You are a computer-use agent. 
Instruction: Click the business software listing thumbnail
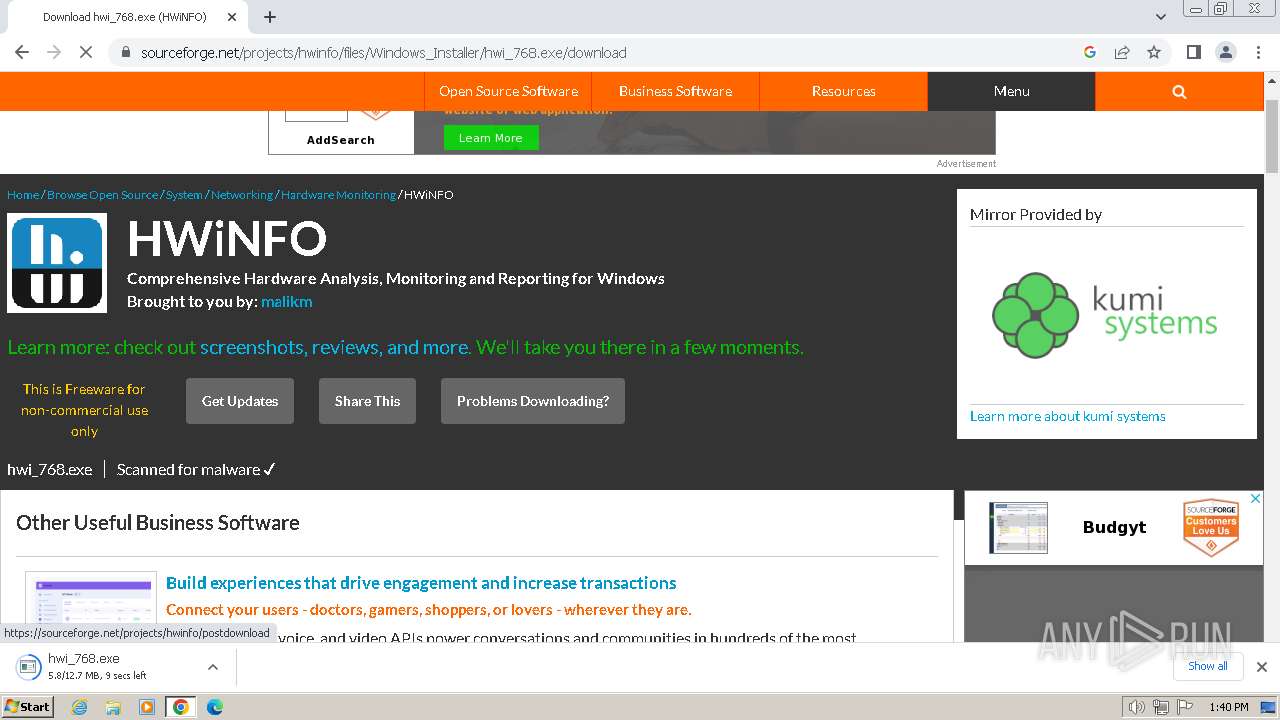(x=91, y=607)
